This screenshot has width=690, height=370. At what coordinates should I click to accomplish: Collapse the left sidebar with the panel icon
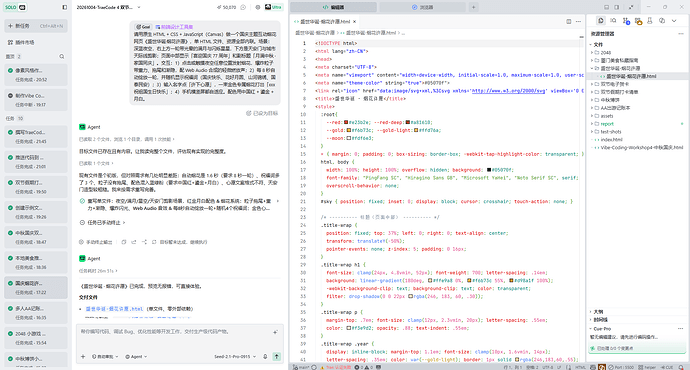[x=65, y=7]
